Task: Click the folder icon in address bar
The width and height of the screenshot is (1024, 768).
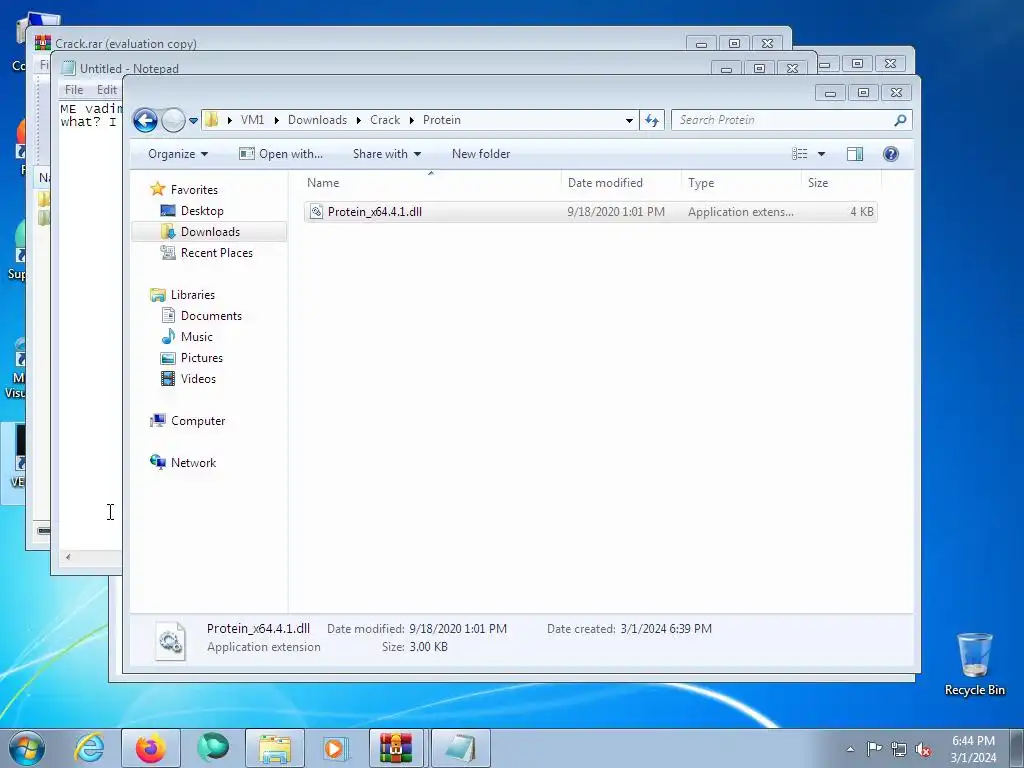Action: click(212, 120)
